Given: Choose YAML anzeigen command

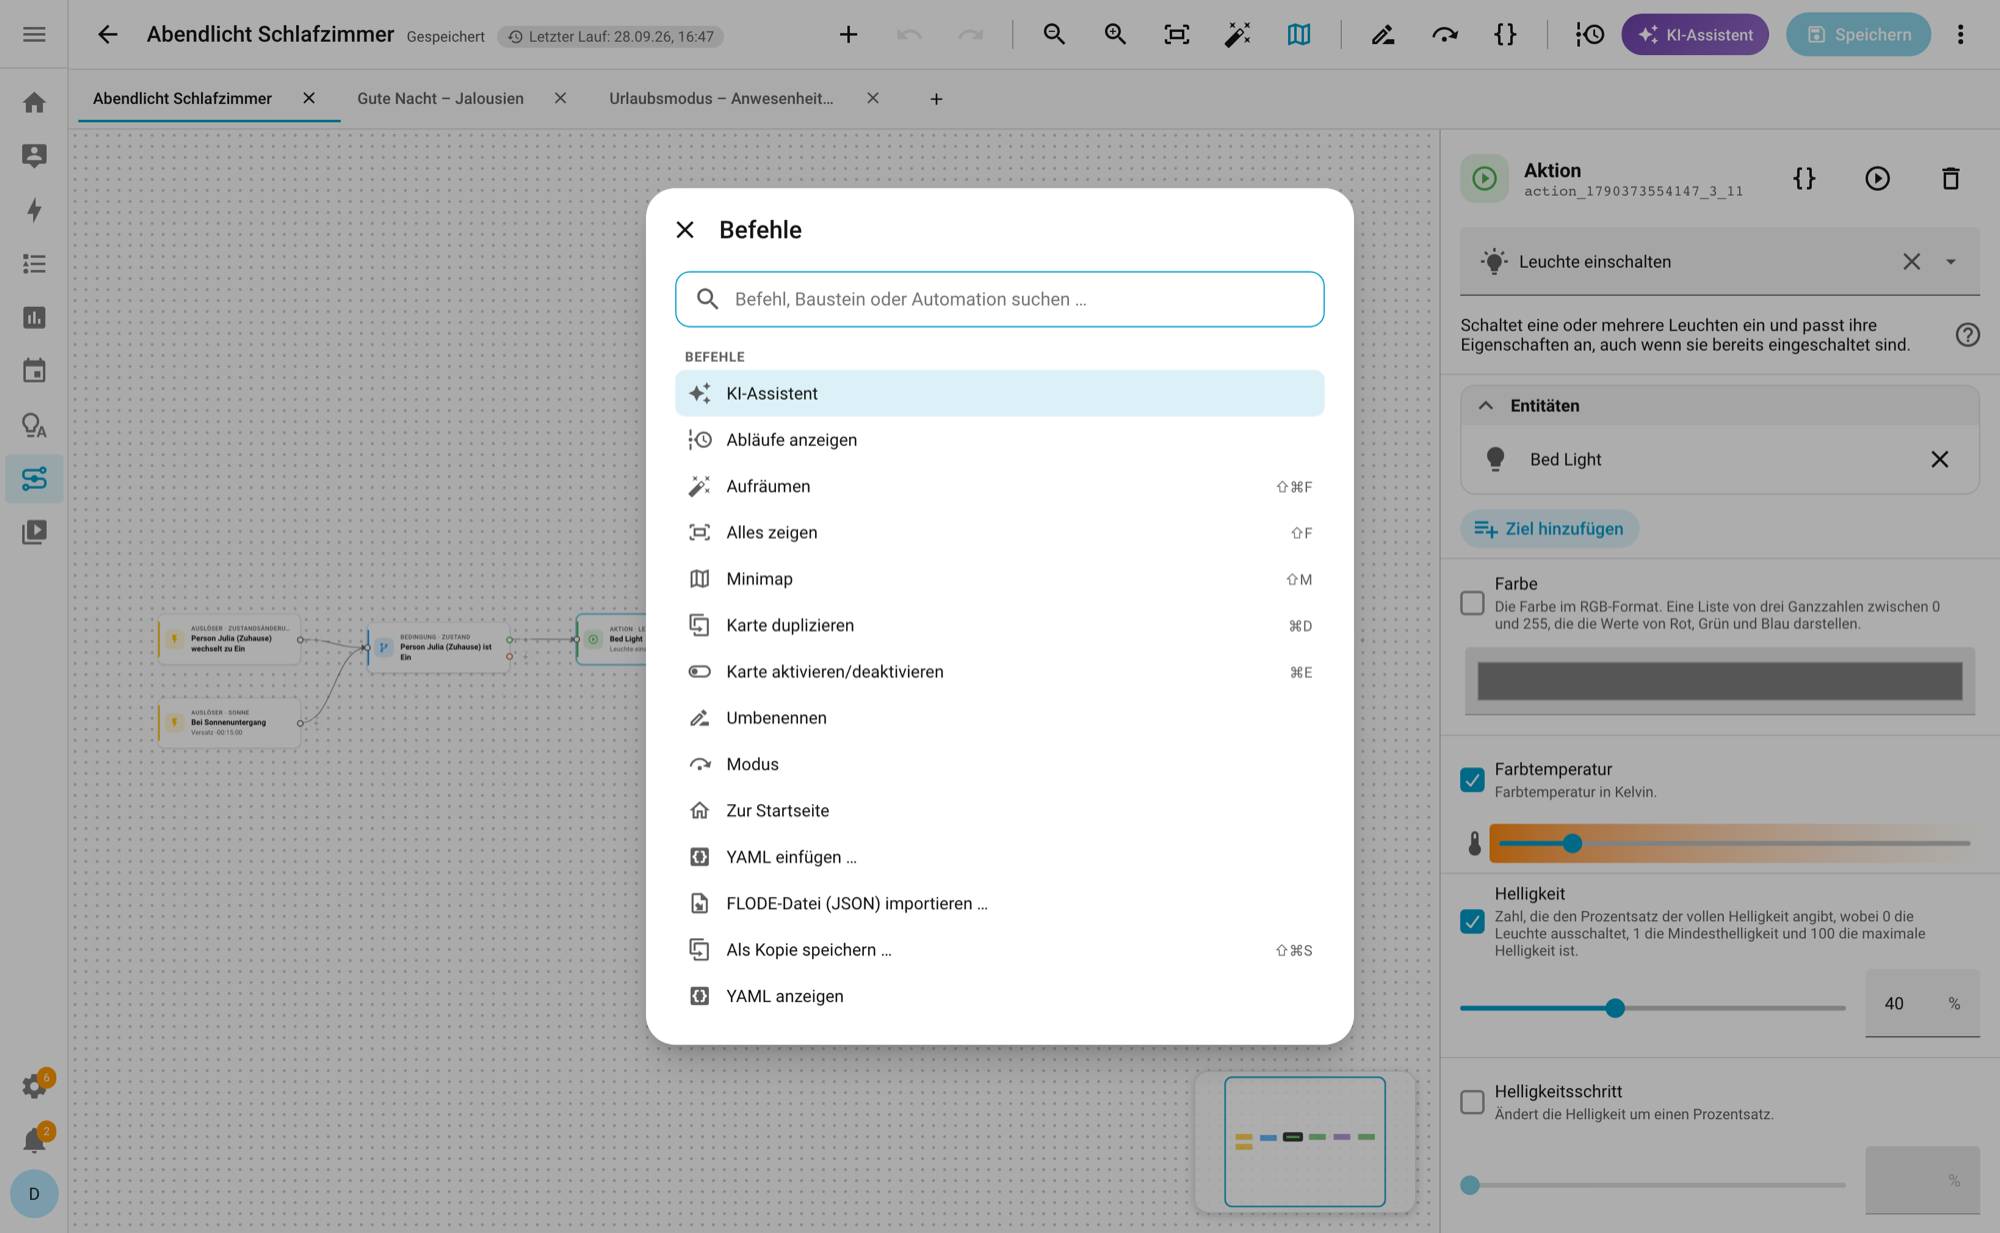Looking at the screenshot, I should click(1000, 997).
